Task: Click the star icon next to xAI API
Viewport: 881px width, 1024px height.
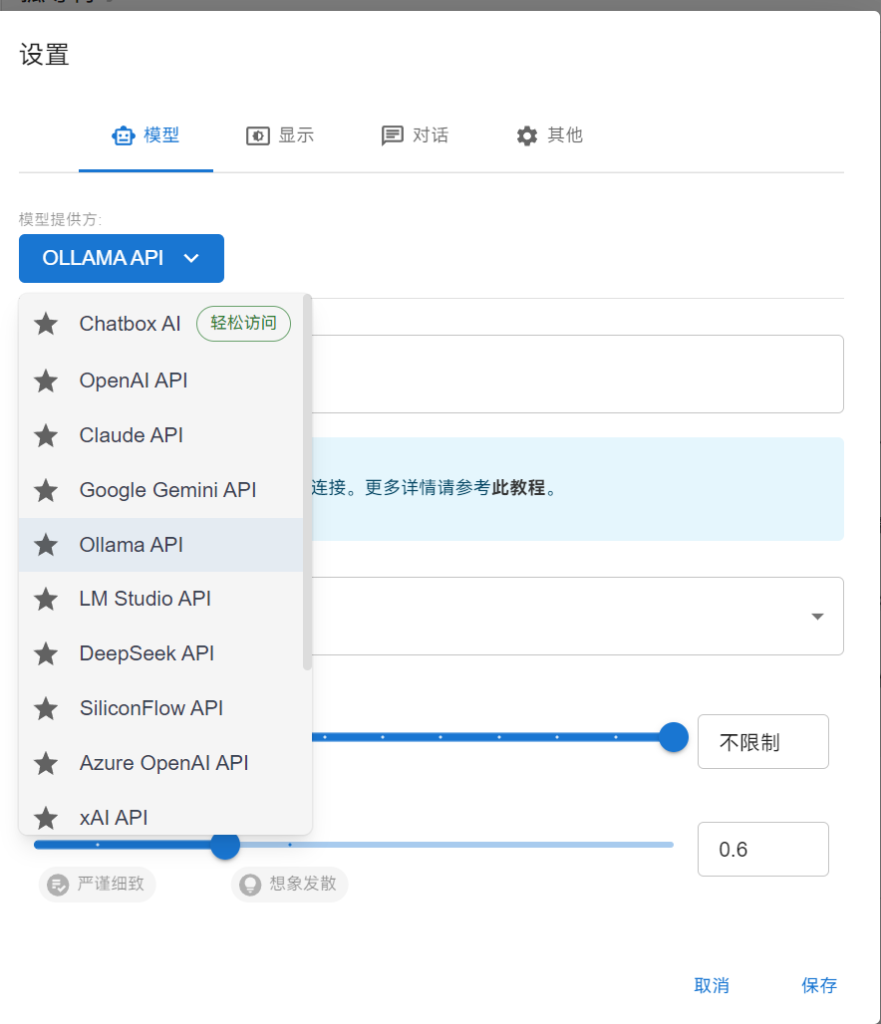Action: tap(46, 818)
